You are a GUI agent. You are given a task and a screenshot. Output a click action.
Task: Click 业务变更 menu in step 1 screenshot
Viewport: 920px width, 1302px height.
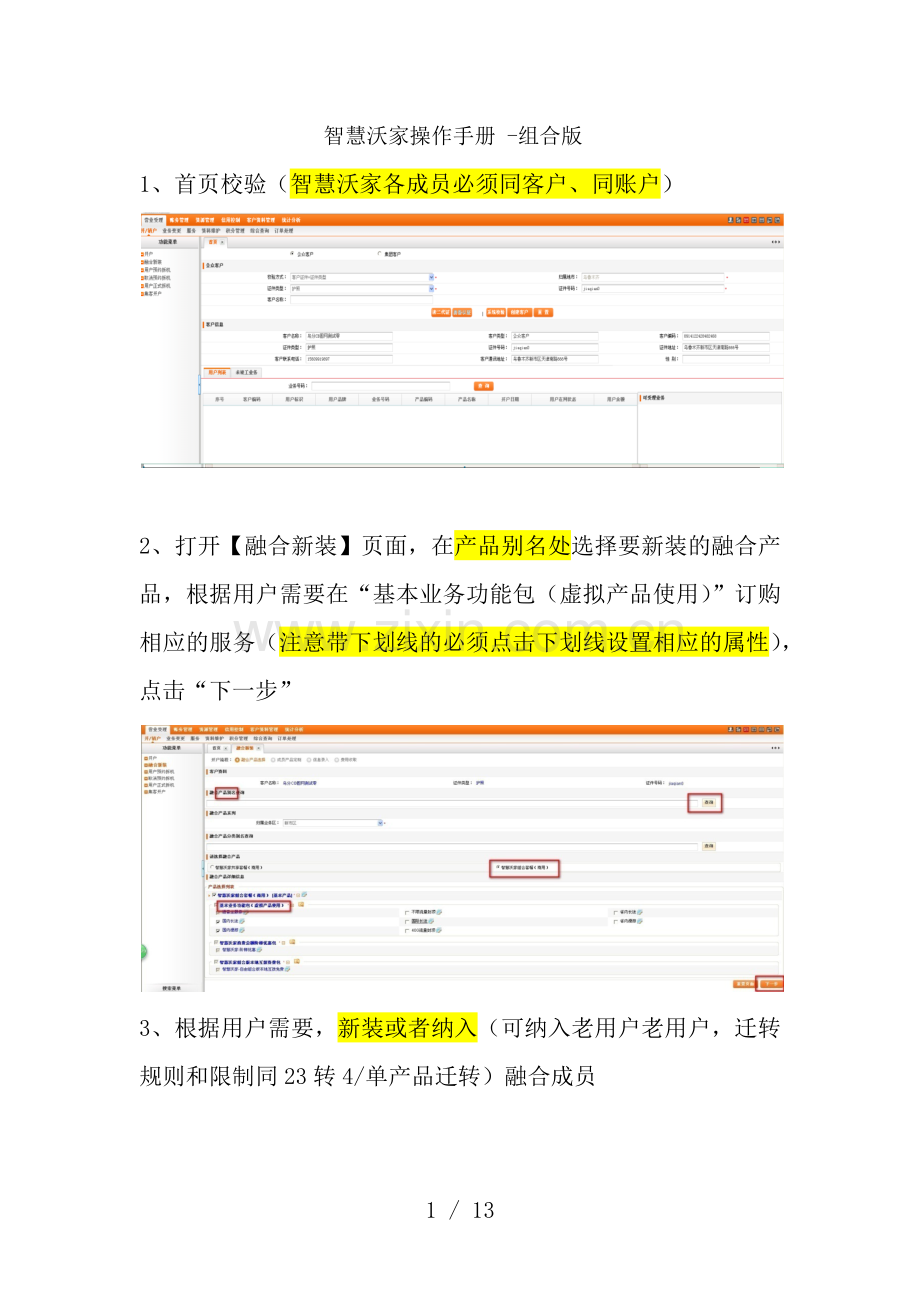click(x=172, y=231)
